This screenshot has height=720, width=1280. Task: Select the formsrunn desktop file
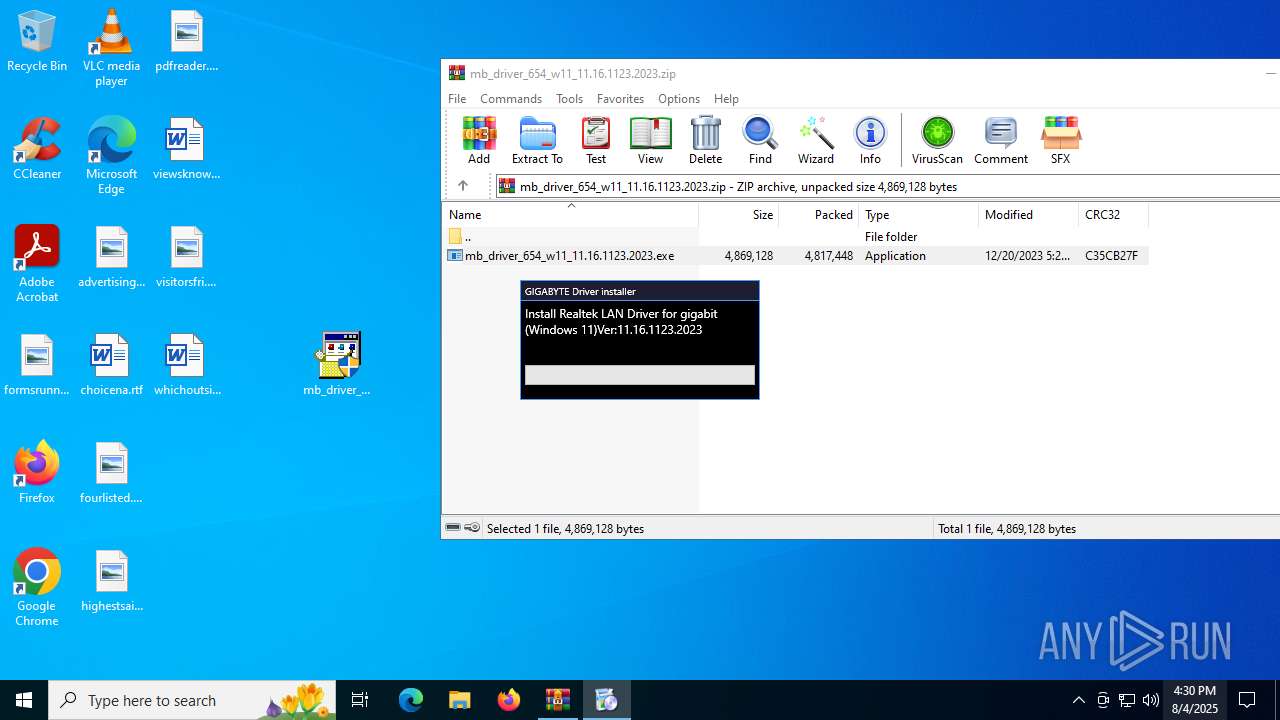click(x=37, y=366)
